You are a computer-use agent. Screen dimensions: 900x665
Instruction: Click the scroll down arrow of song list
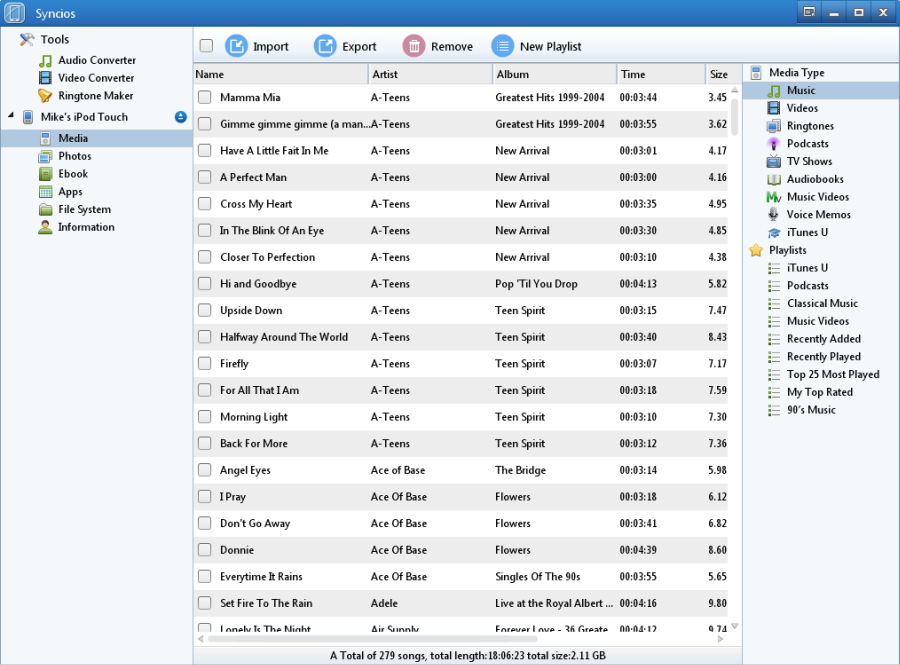(734, 626)
